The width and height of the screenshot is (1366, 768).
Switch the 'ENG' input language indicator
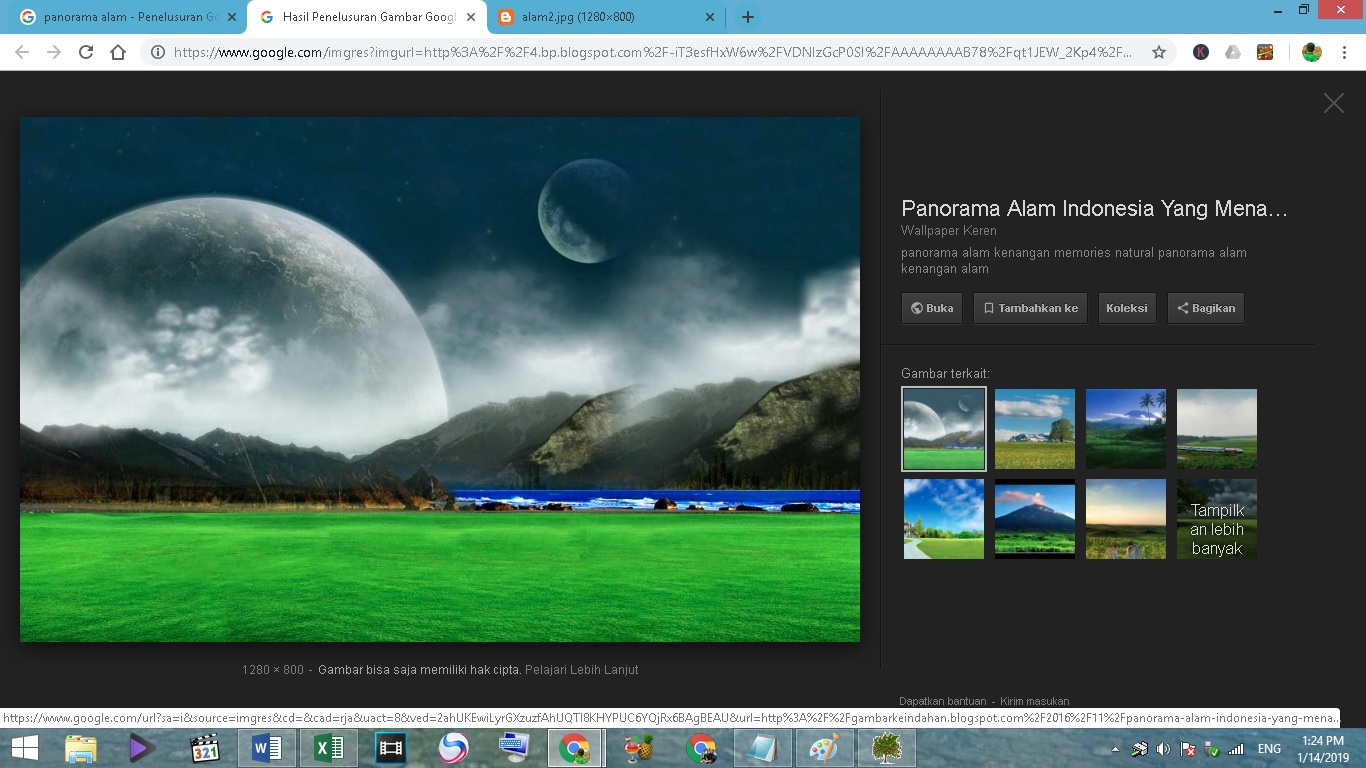point(1269,749)
